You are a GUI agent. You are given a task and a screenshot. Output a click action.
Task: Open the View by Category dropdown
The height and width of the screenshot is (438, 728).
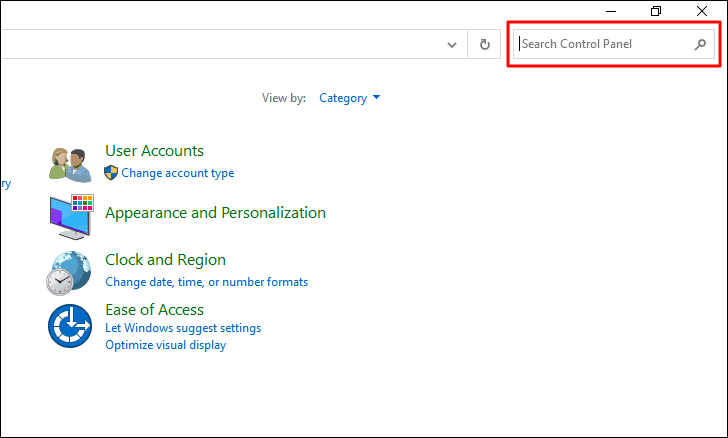(x=349, y=98)
